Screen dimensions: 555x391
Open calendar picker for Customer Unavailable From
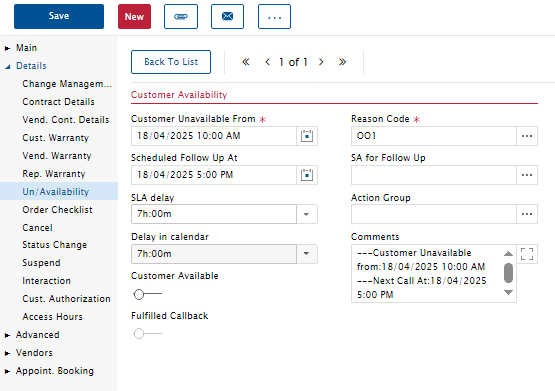[307, 136]
